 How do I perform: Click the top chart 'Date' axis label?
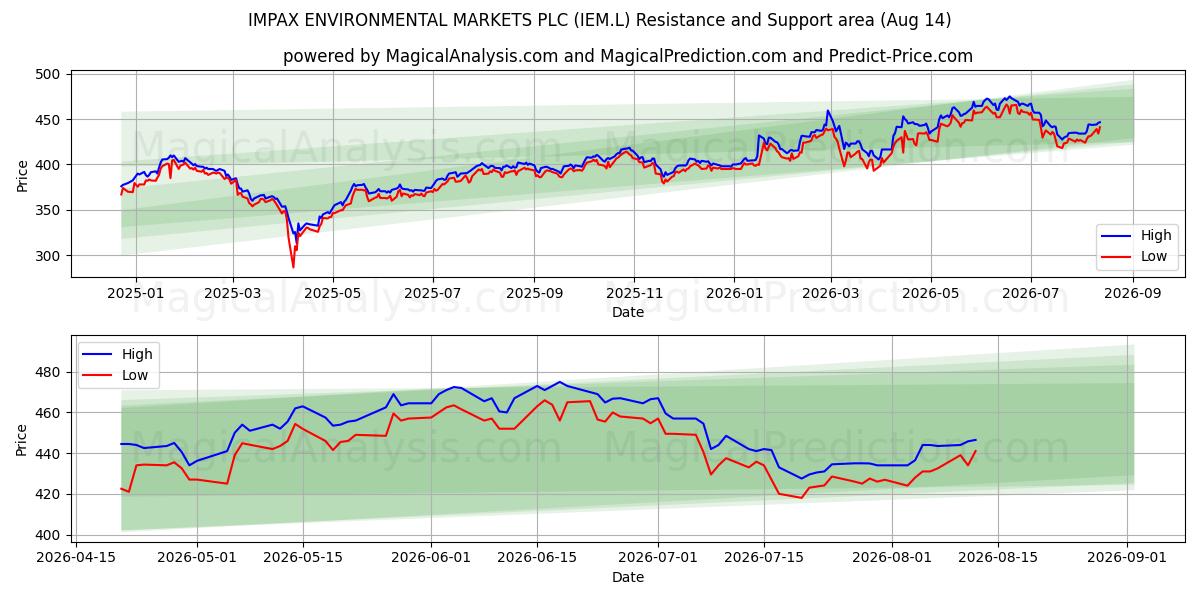pos(628,313)
